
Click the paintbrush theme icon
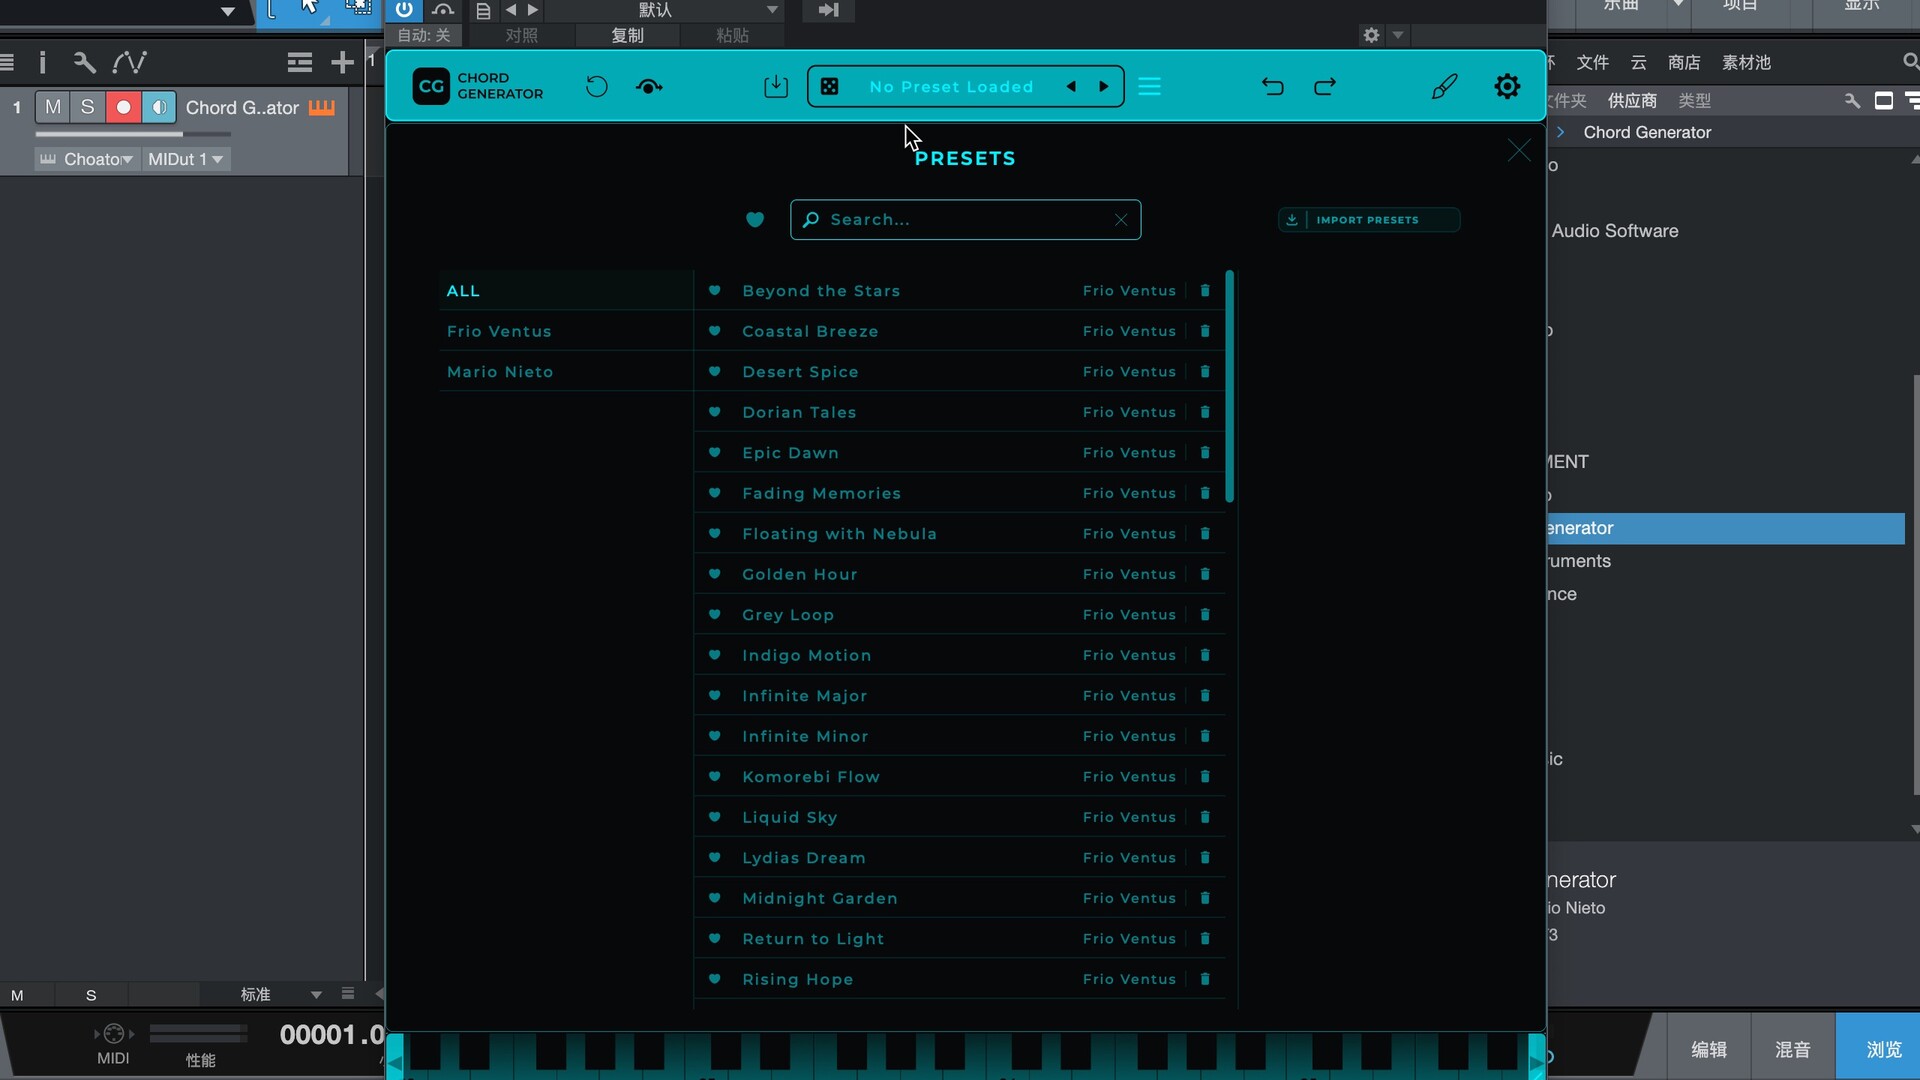(x=1444, y=87)
